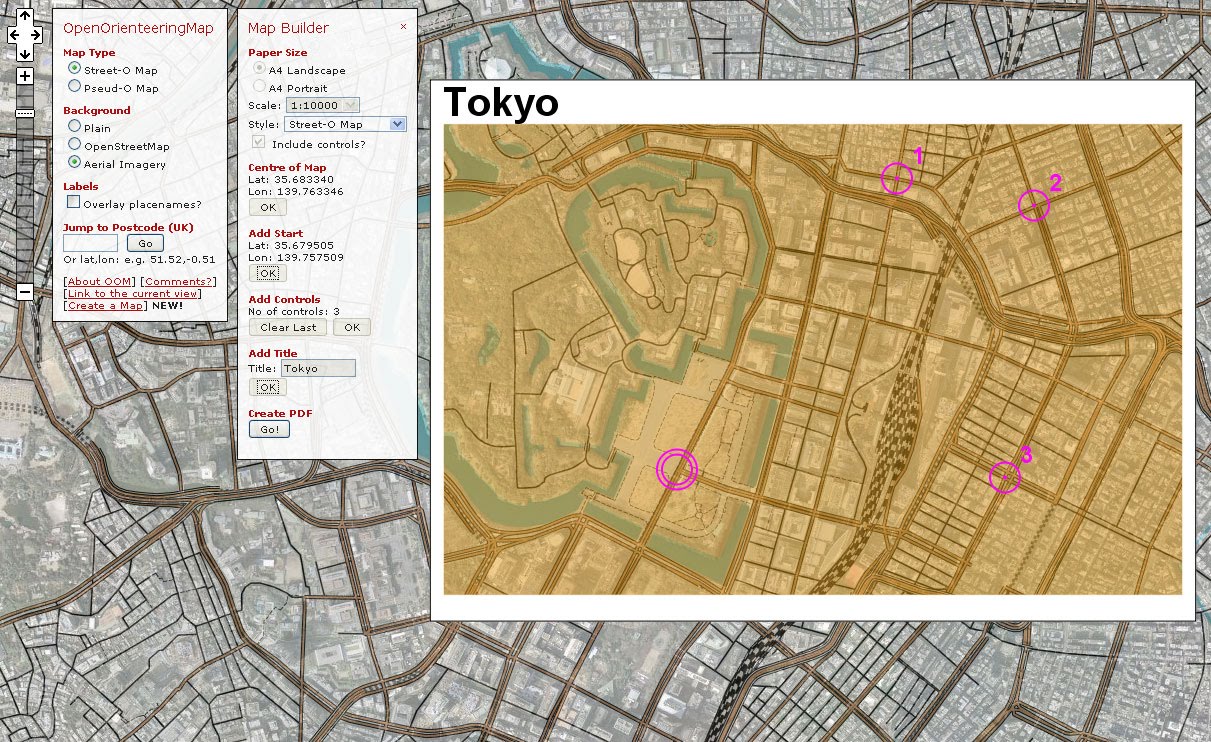The width and height of the screenshot is (1211, 742).
Task: Click the Create a Map link
Action: [105, 305]
